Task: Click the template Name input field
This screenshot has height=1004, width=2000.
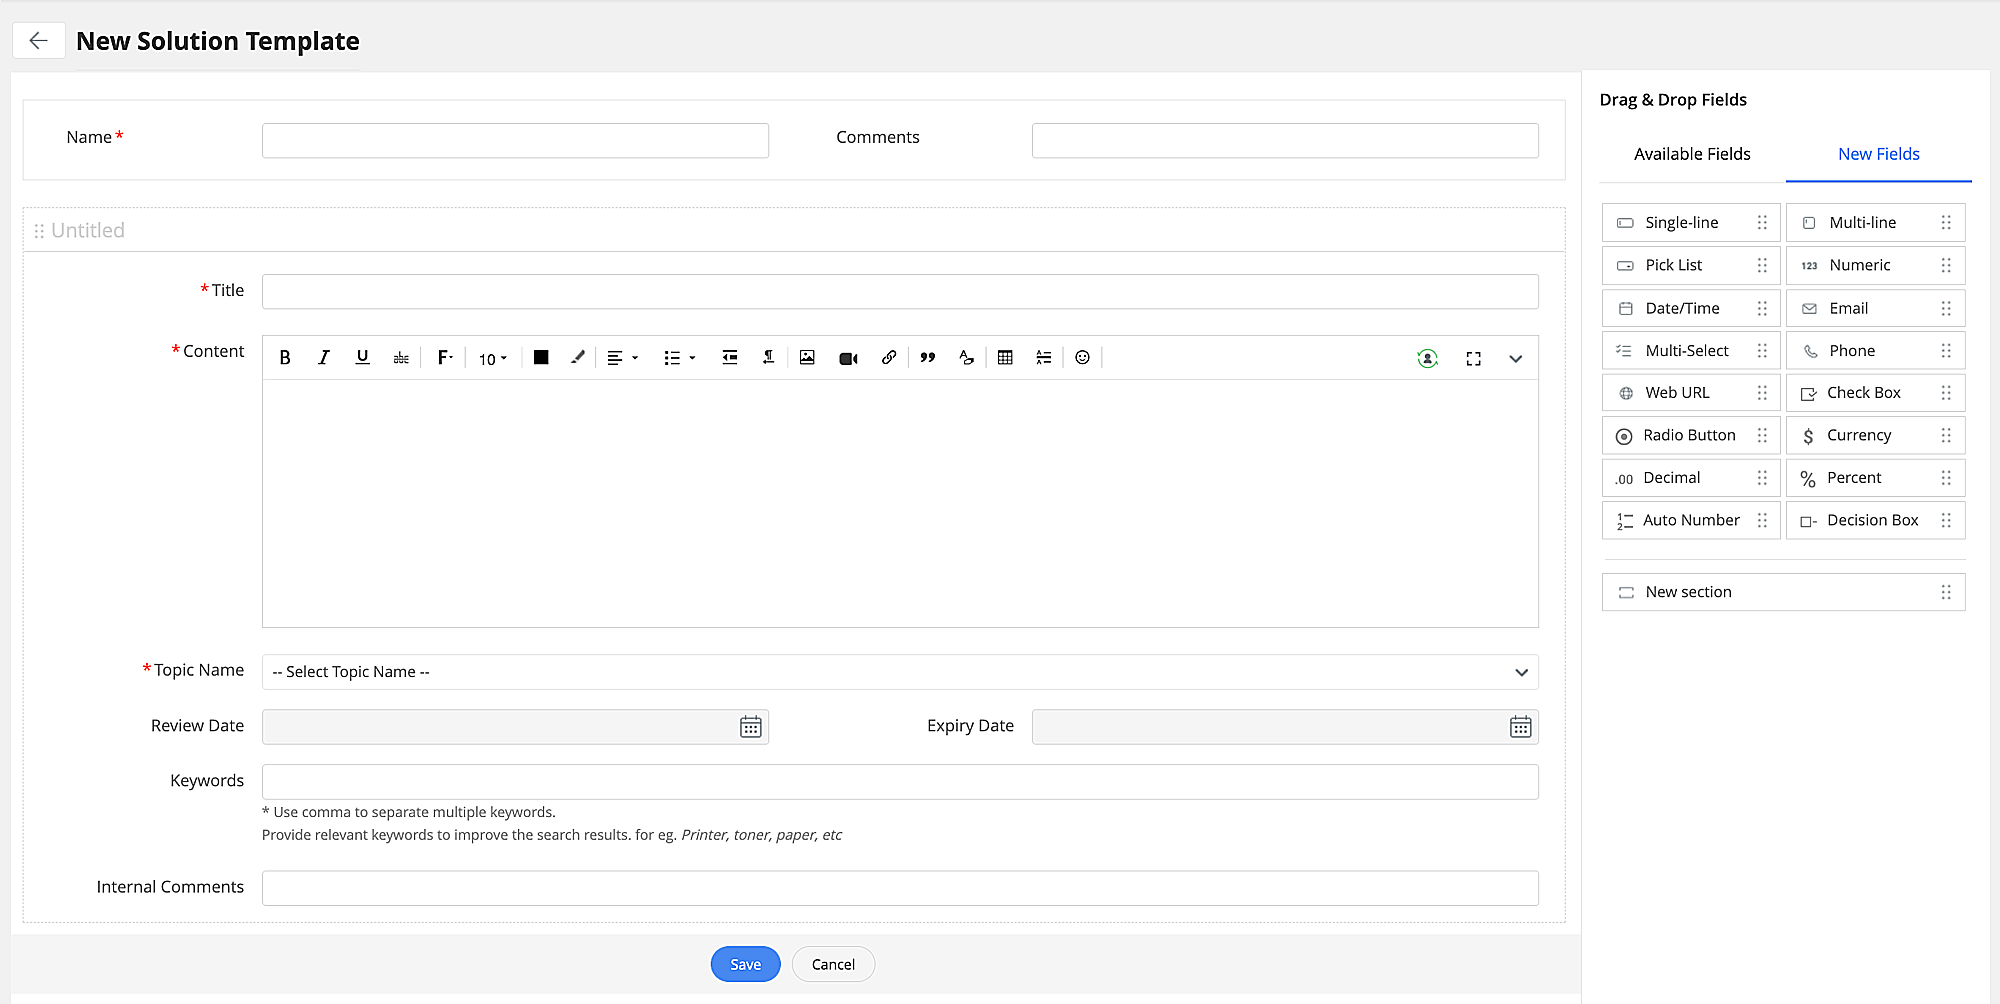Action: (x=515, y=141)
